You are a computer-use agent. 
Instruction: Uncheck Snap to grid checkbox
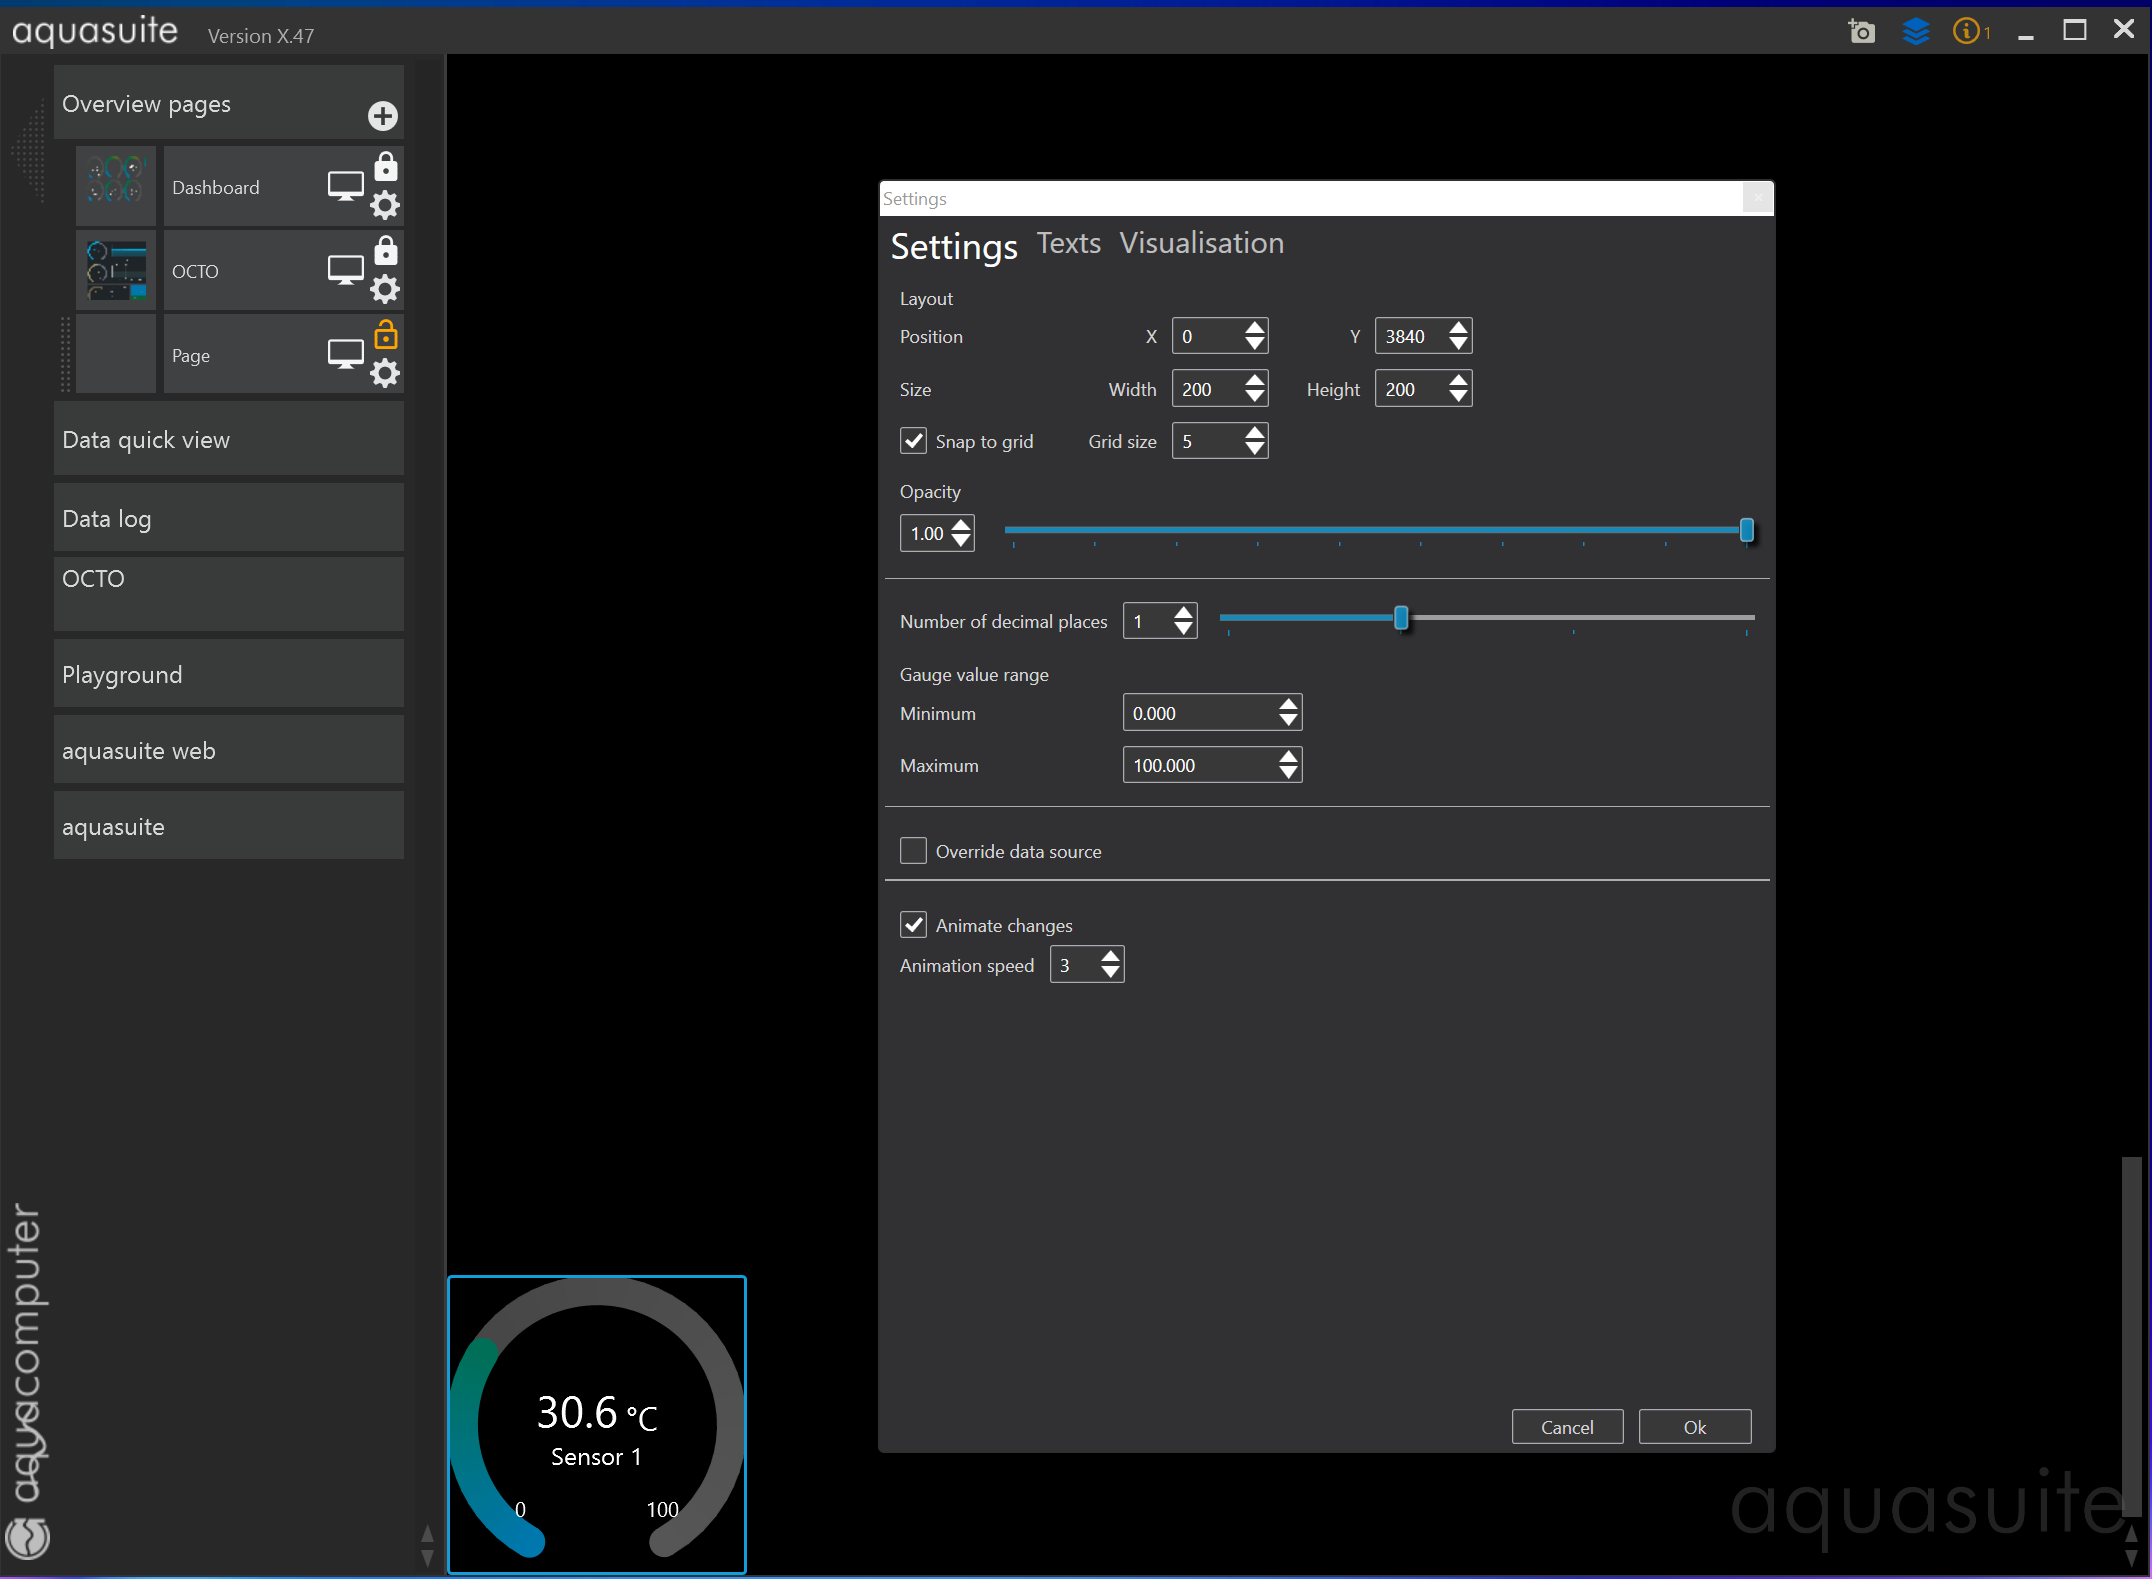point(913,441)
